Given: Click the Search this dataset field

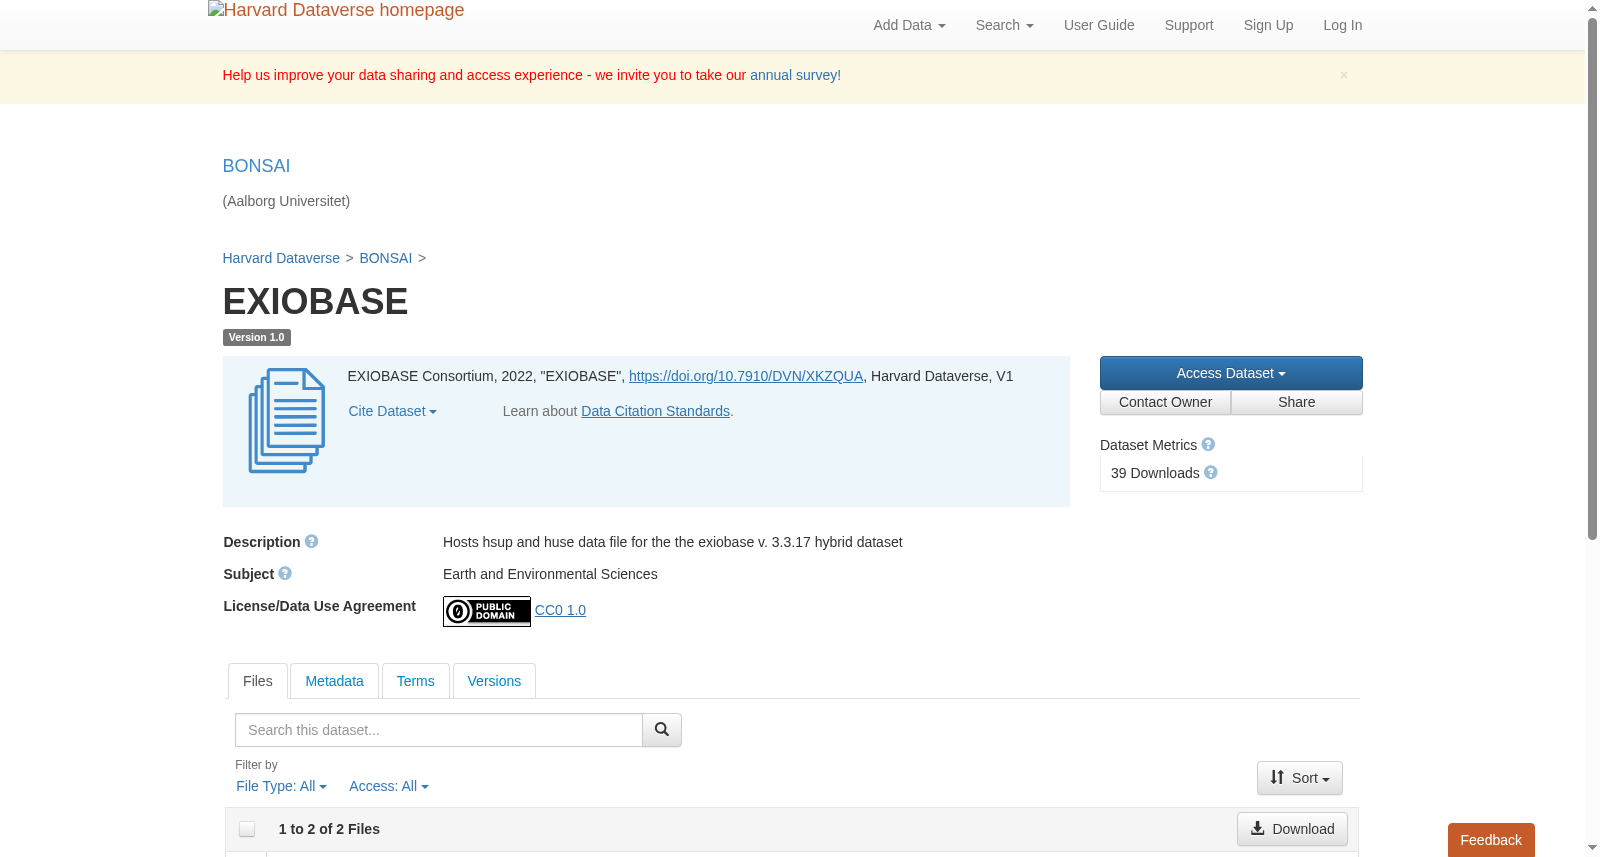Looking at the screenshot, I should click(439, 730).
